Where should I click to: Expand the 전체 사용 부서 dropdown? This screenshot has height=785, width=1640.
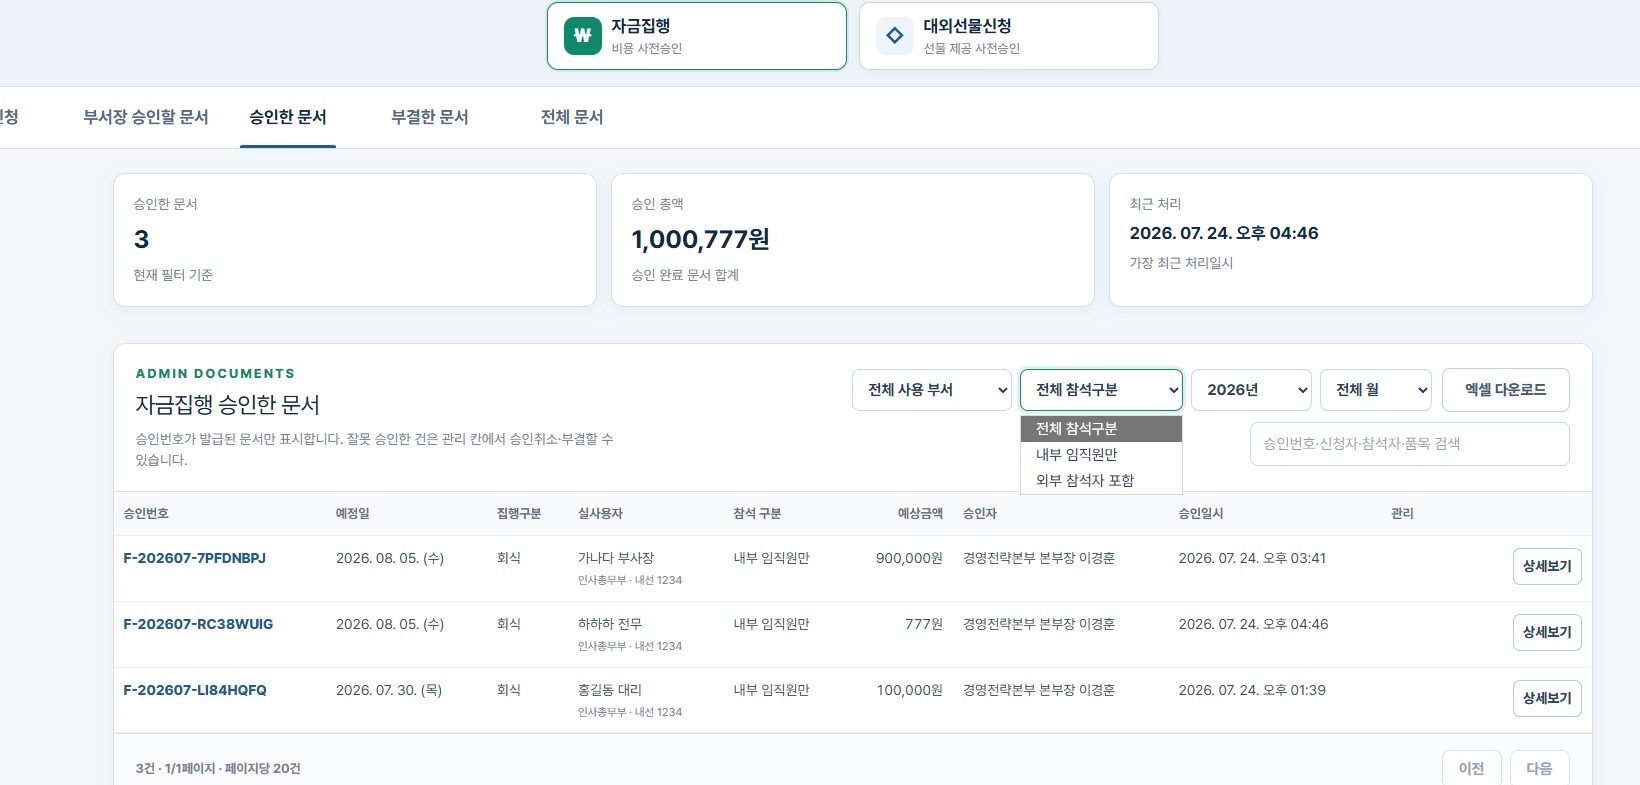coord(932,390)
